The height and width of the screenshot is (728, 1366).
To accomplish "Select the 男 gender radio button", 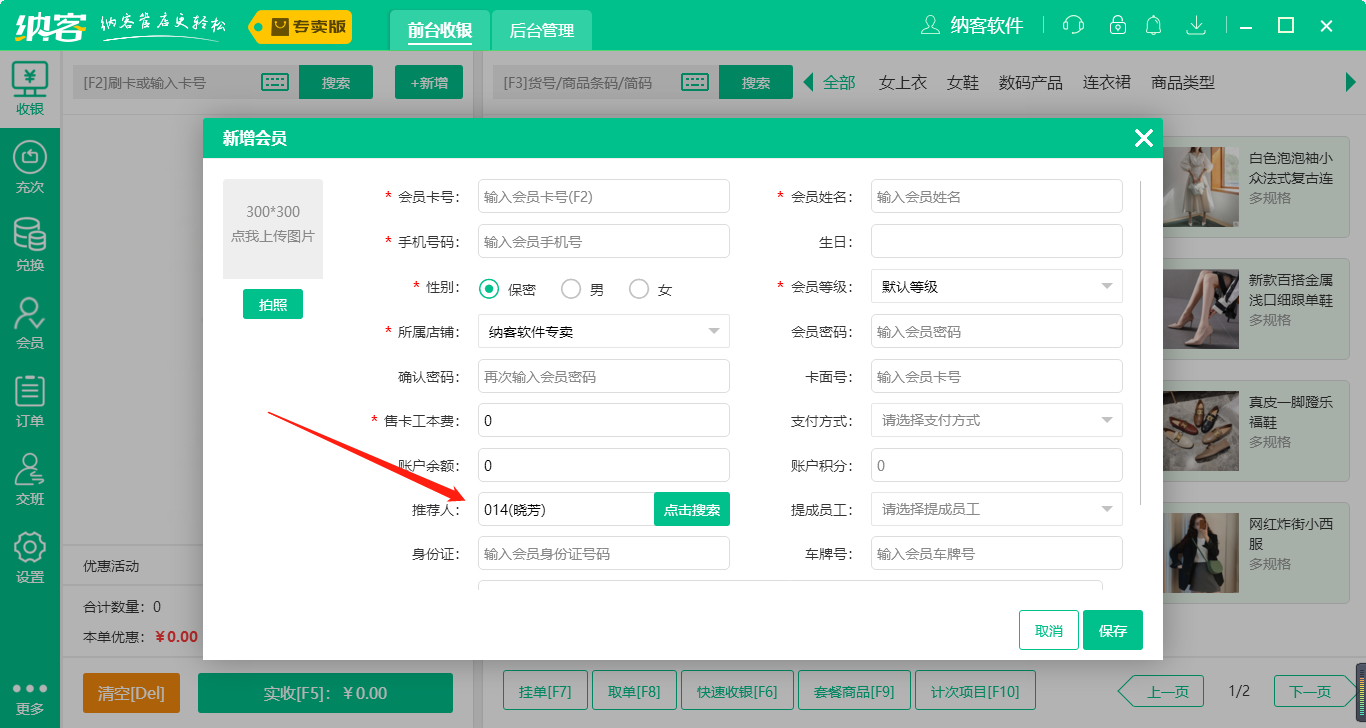I will 570,288.
